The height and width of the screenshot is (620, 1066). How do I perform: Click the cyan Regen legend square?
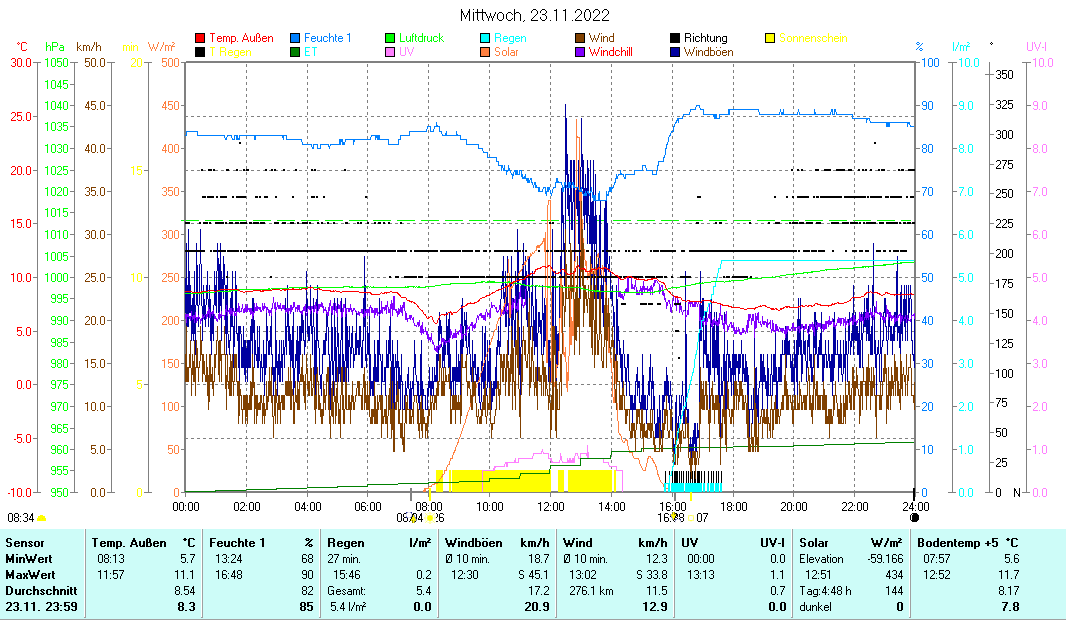(x=486, y=39)
